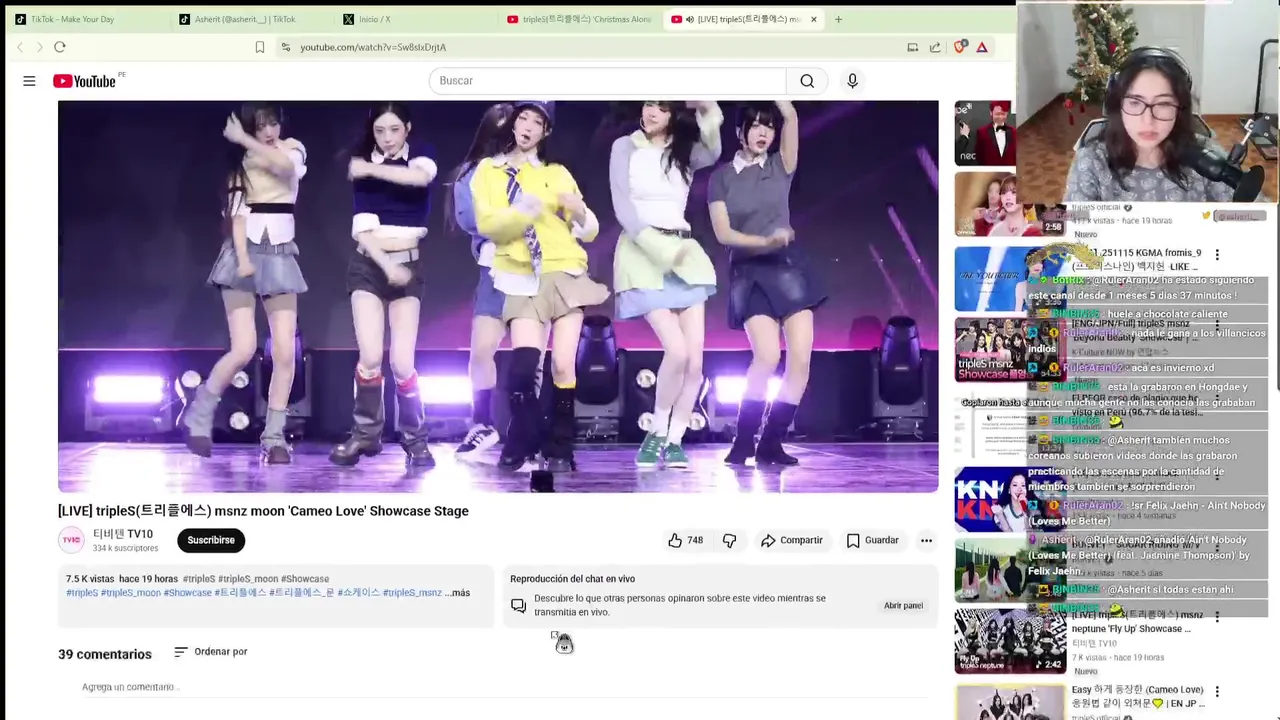Bookmark this page with the bookmark icon
The height and width of the screenshot is (720, 1280).
coord(260,47)
